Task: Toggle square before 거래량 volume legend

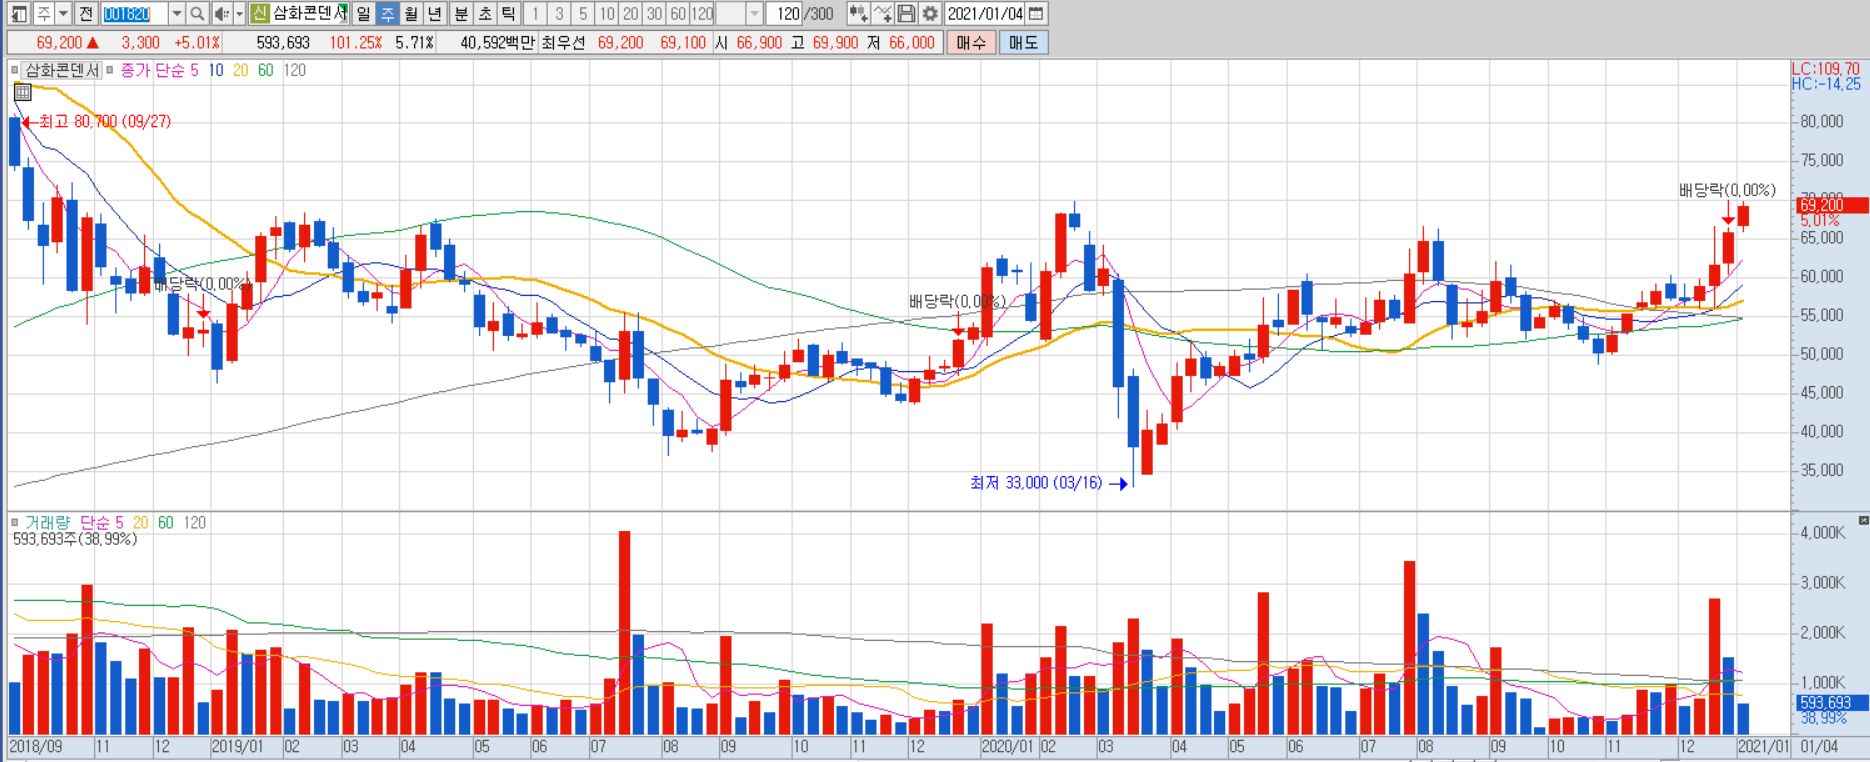Action: coord(15,522)
